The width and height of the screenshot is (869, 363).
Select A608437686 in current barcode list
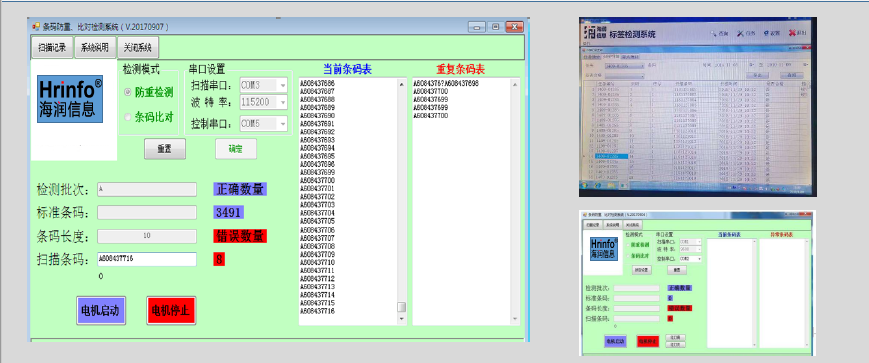tap(317, 83)
